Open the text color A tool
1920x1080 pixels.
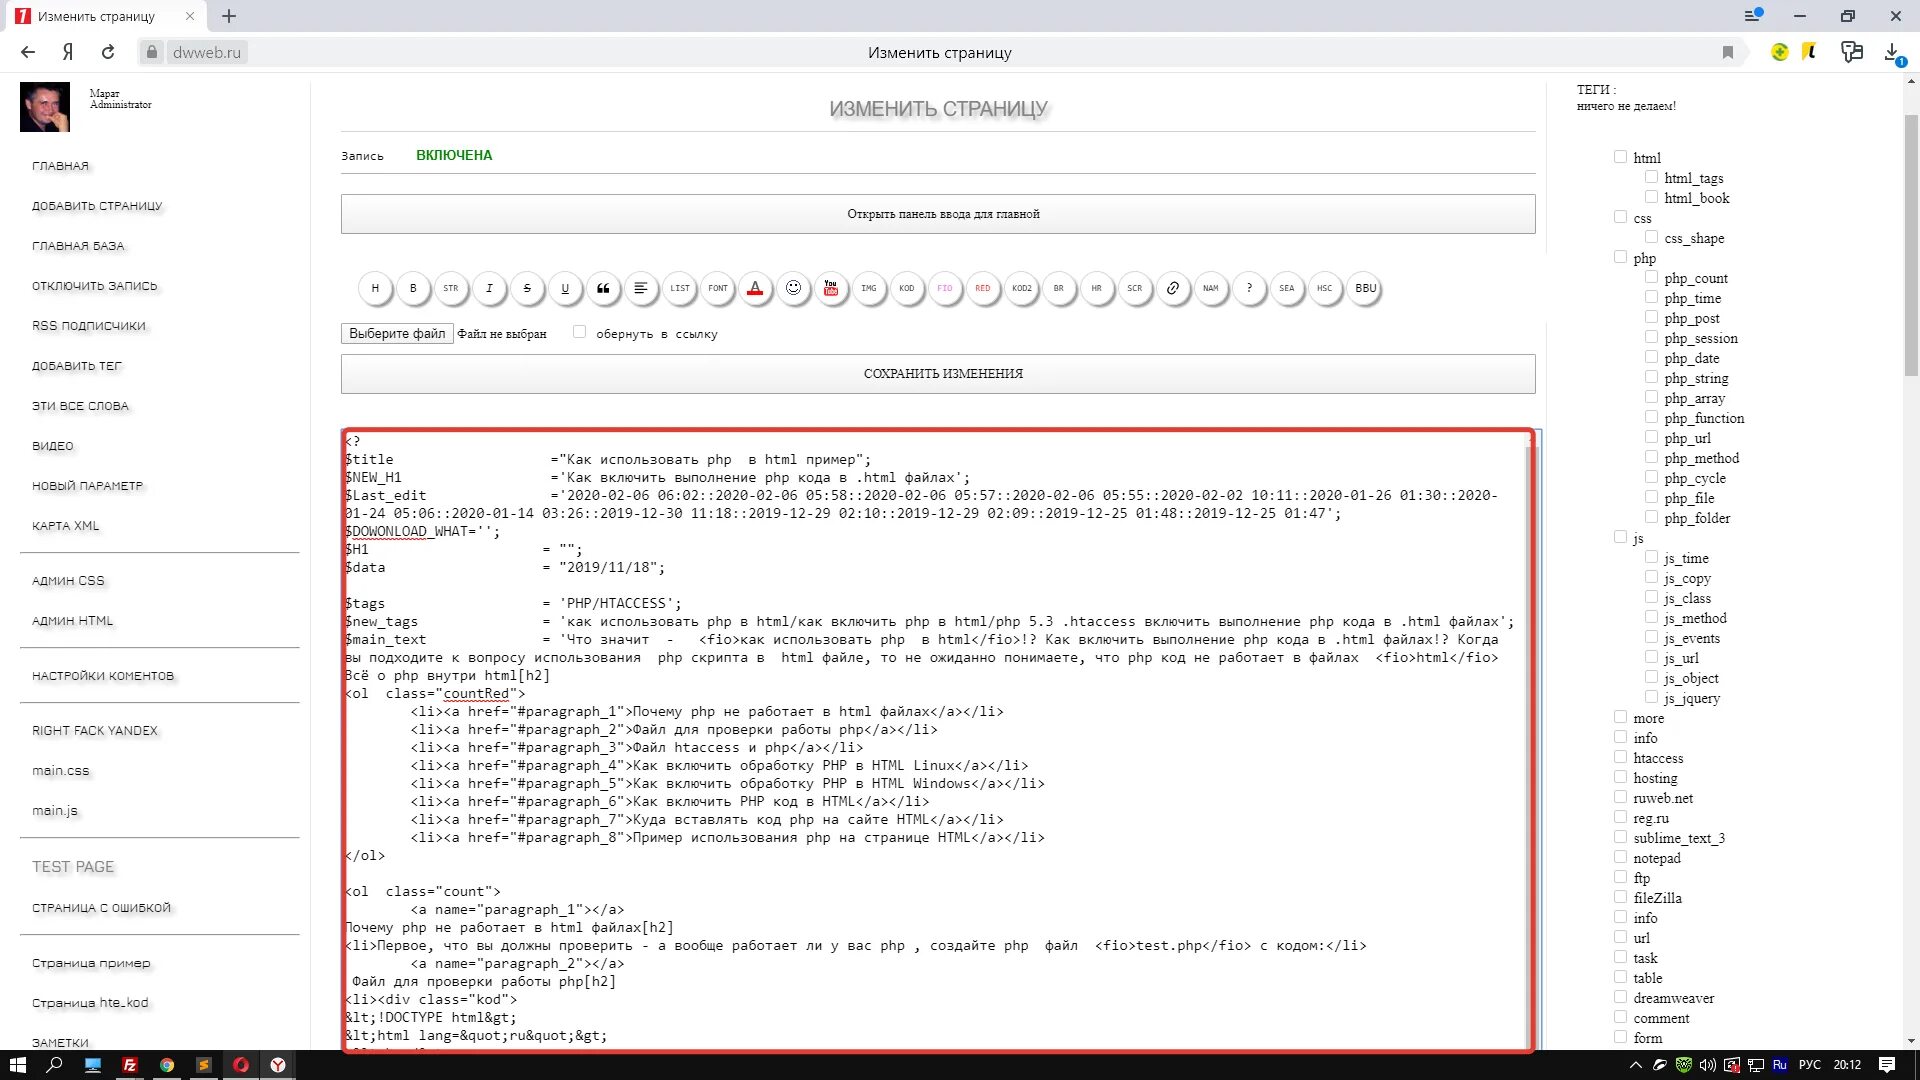[x=755, y=288]
